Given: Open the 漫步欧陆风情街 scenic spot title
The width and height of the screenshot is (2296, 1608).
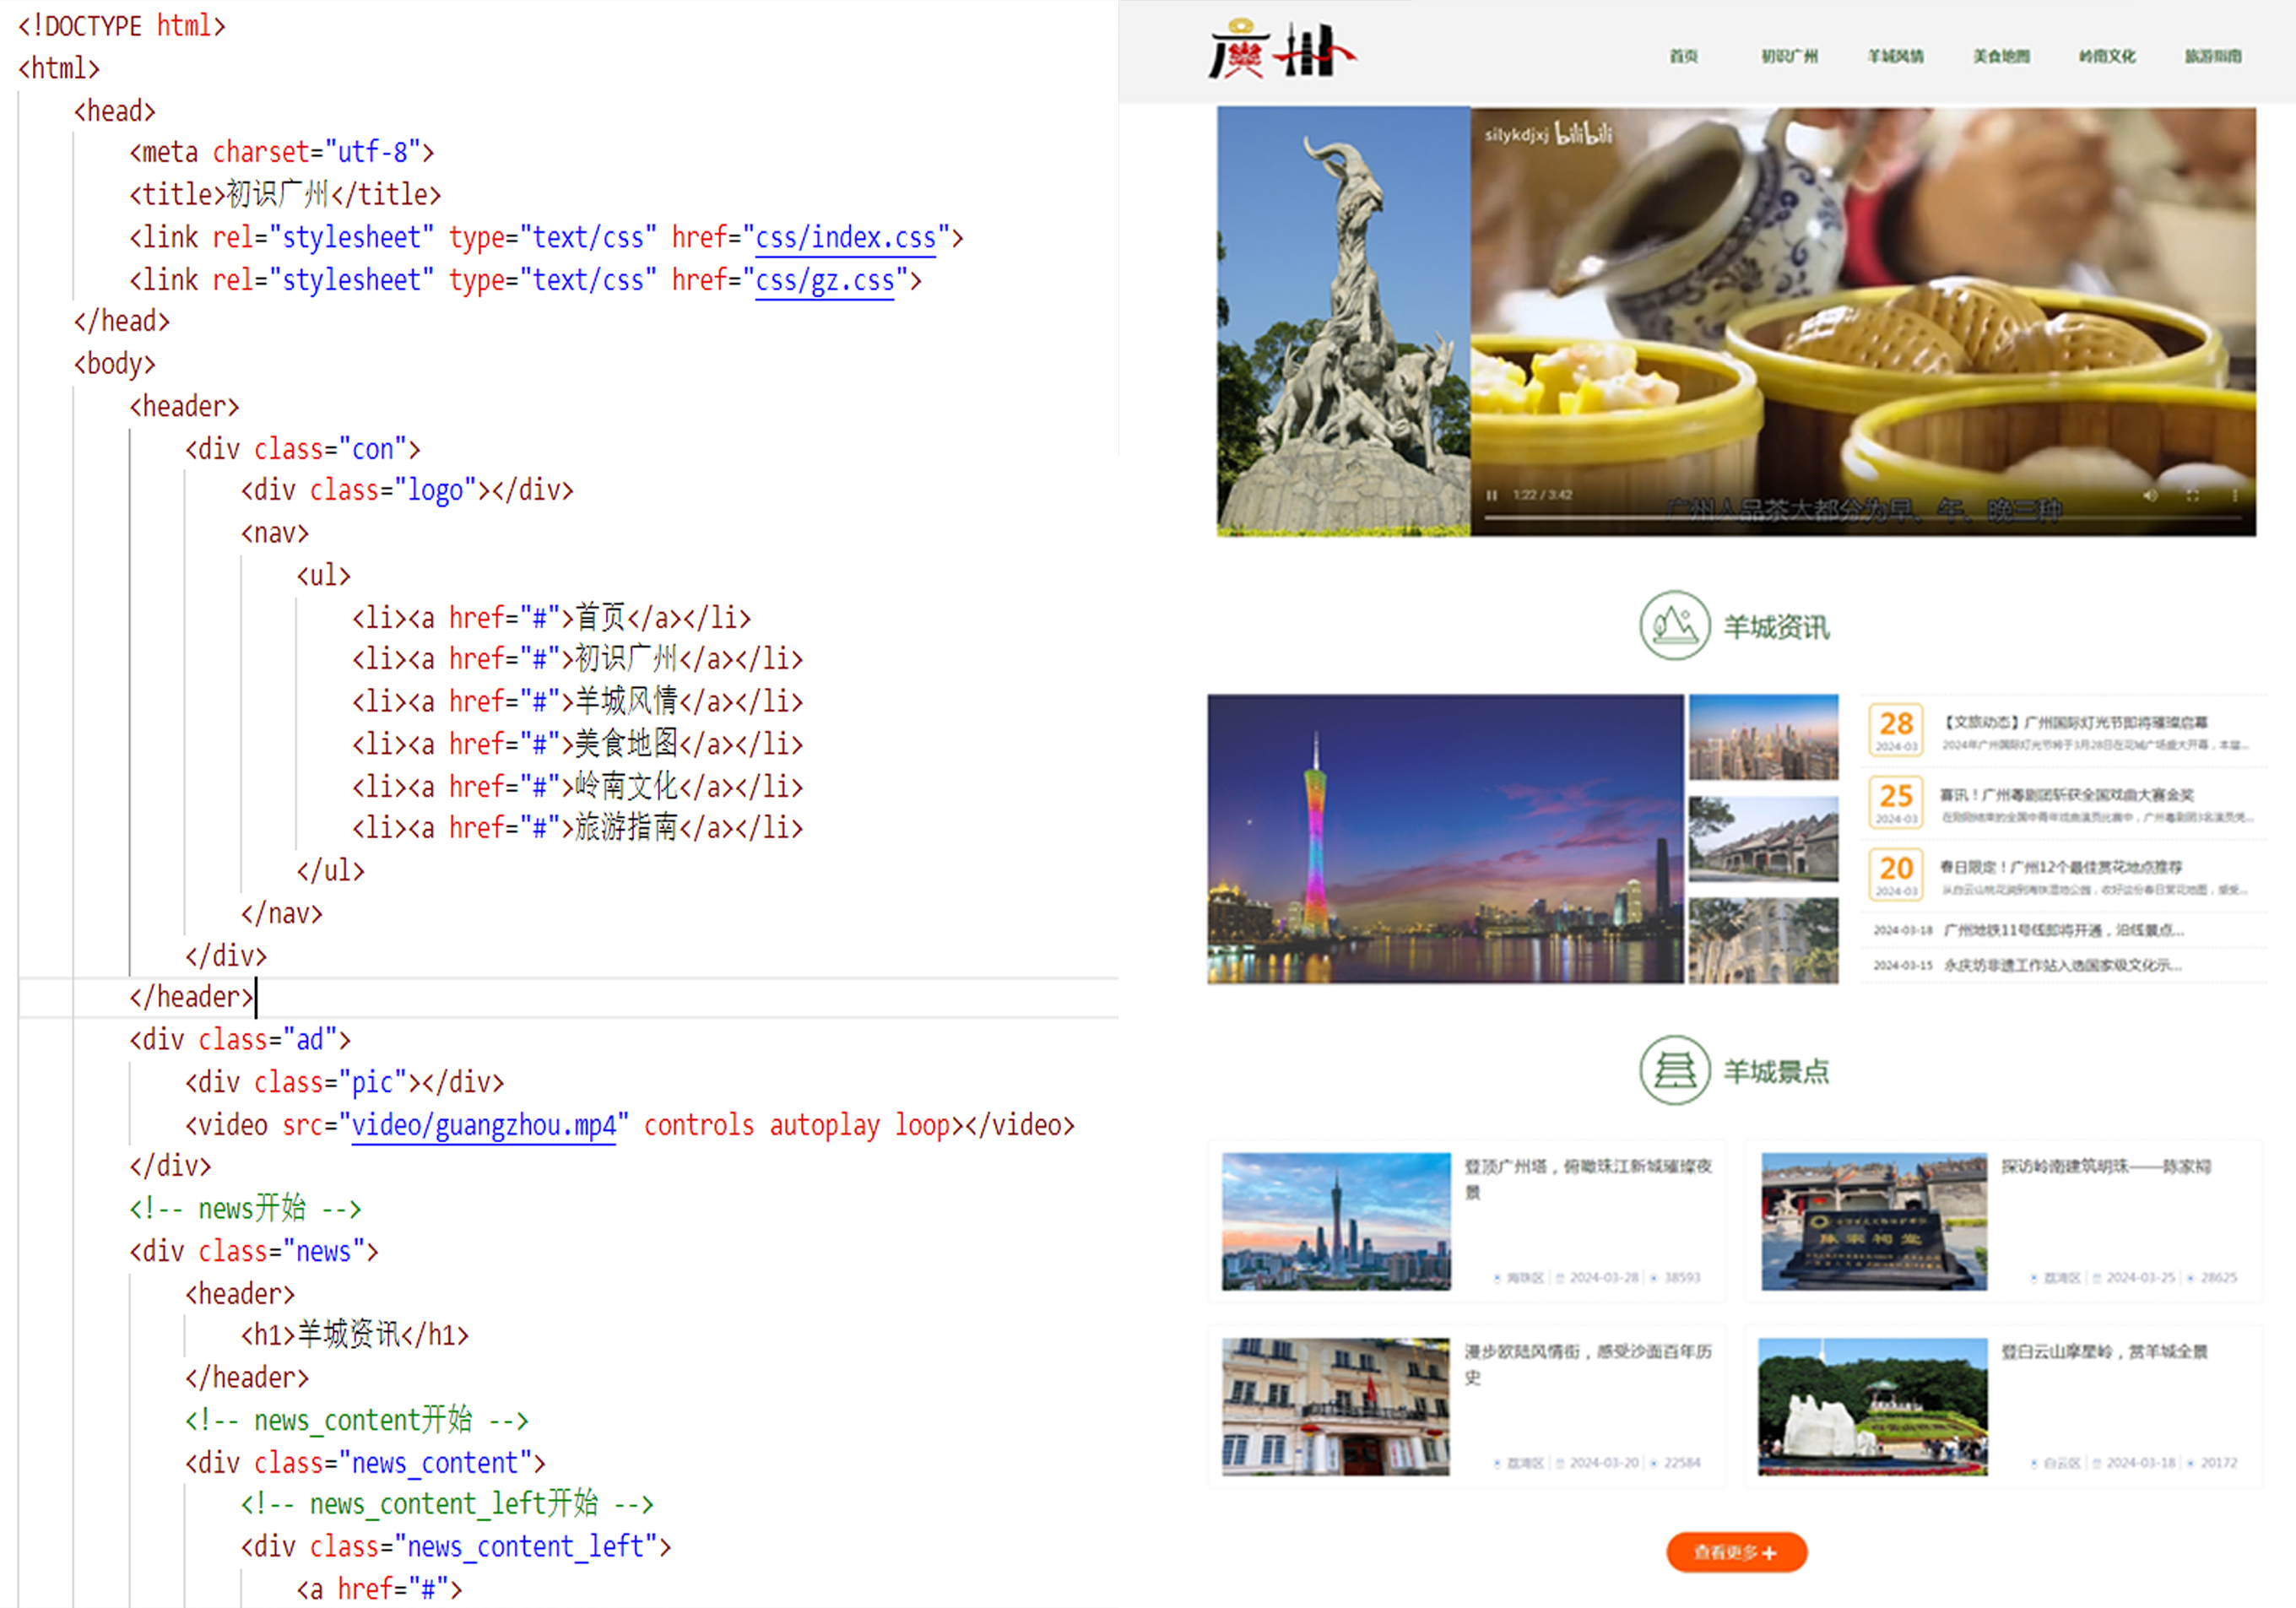Looking at the screenshot, I should [x=1588, y=1364].
